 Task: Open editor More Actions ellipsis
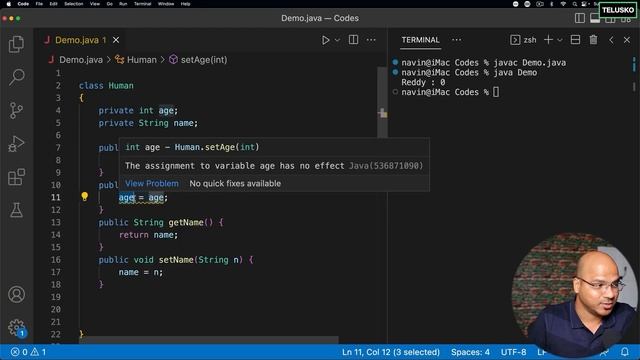click(x=371, y=40)
